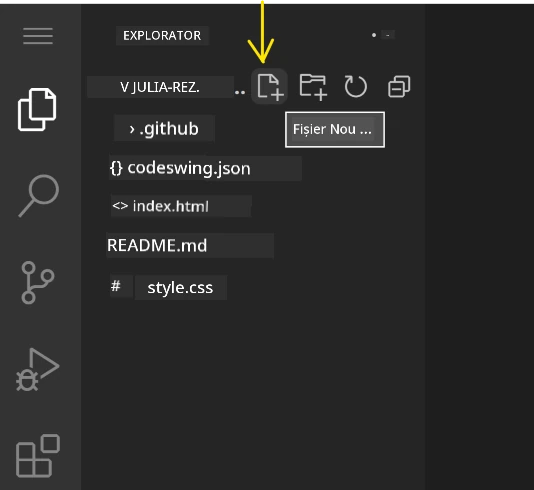Click the EXPLORATOR panel title

pos(162,35)
